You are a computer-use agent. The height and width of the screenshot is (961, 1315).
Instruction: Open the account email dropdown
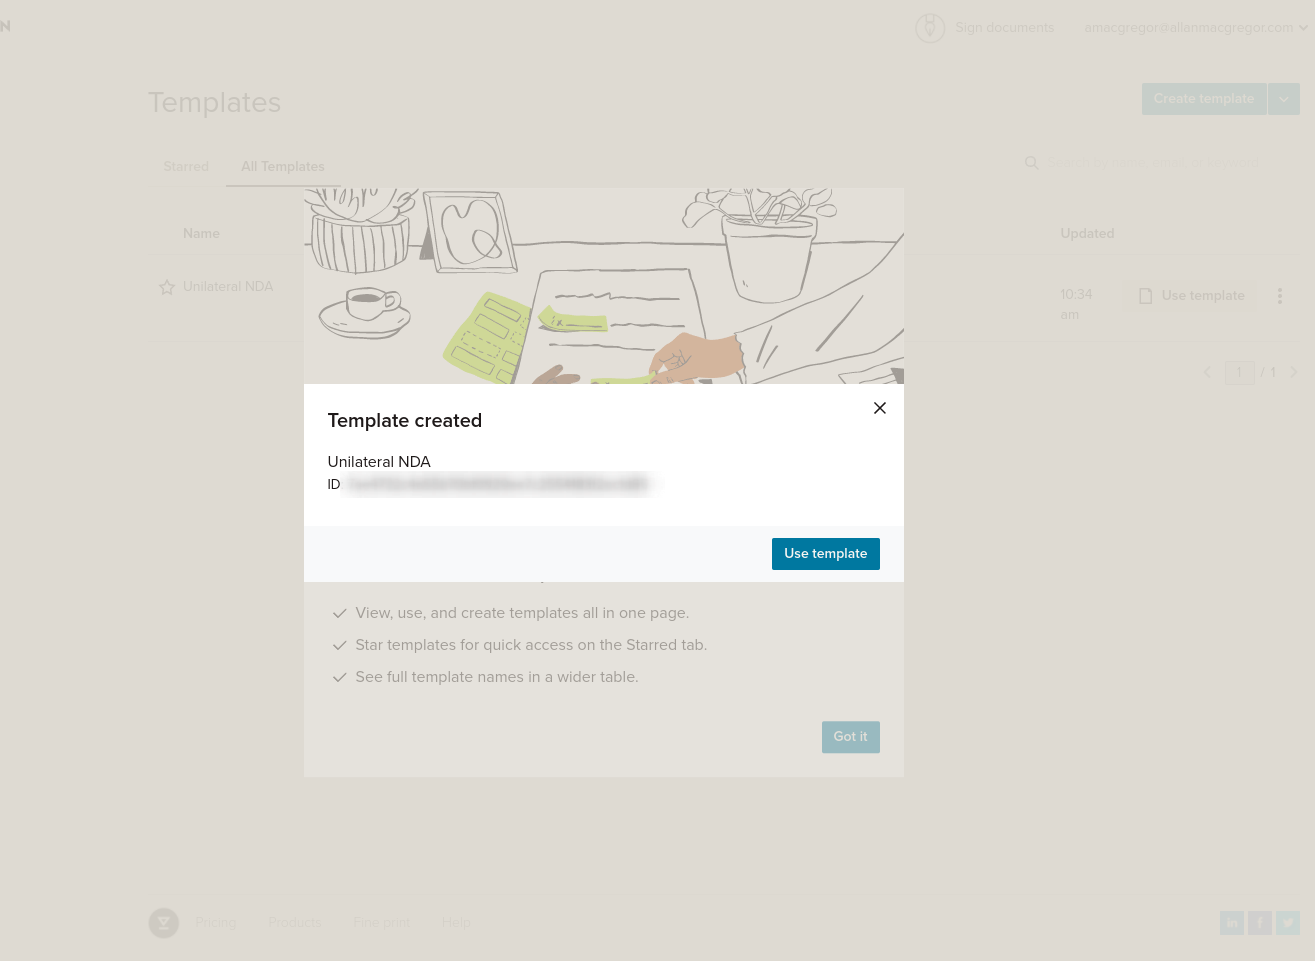[1196, 28]
